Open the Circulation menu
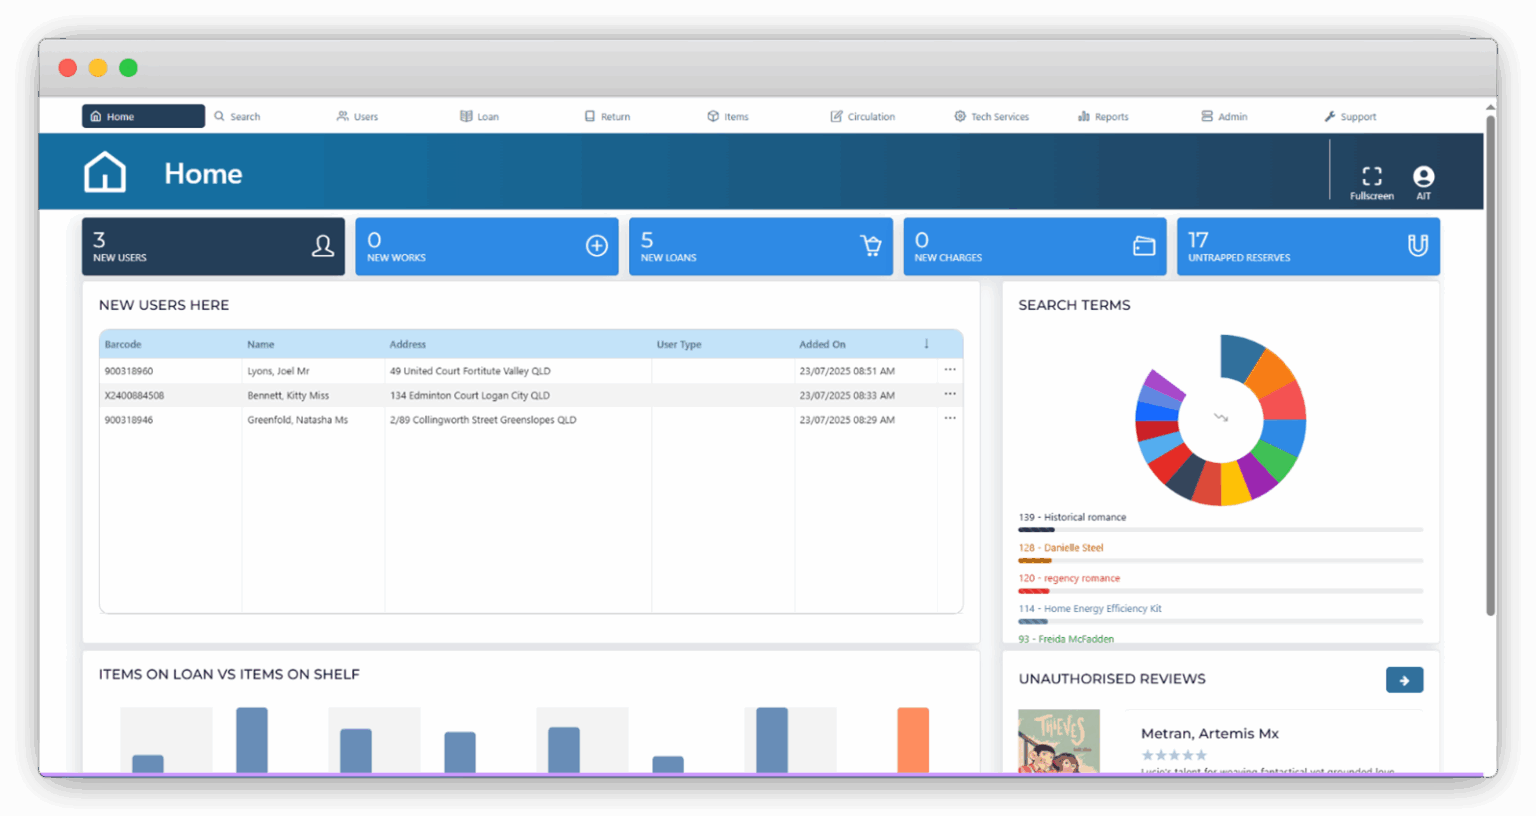The image size is (1536, 816). [x=862, y=117]
